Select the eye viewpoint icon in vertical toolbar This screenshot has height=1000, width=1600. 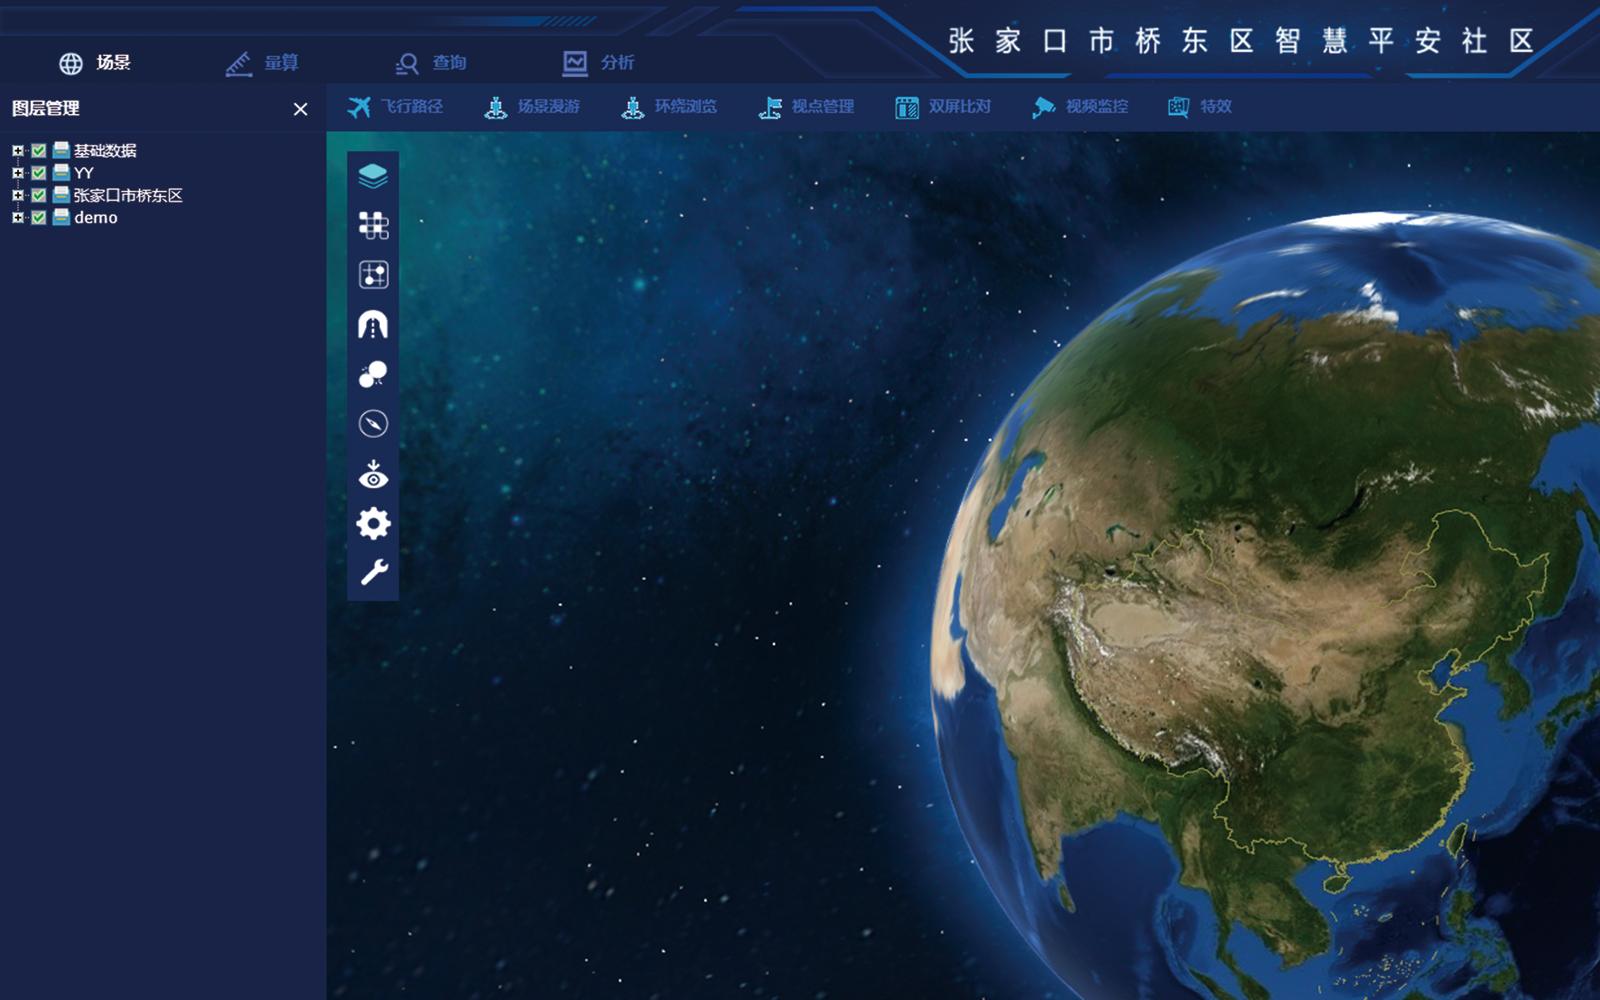[373, 475]
